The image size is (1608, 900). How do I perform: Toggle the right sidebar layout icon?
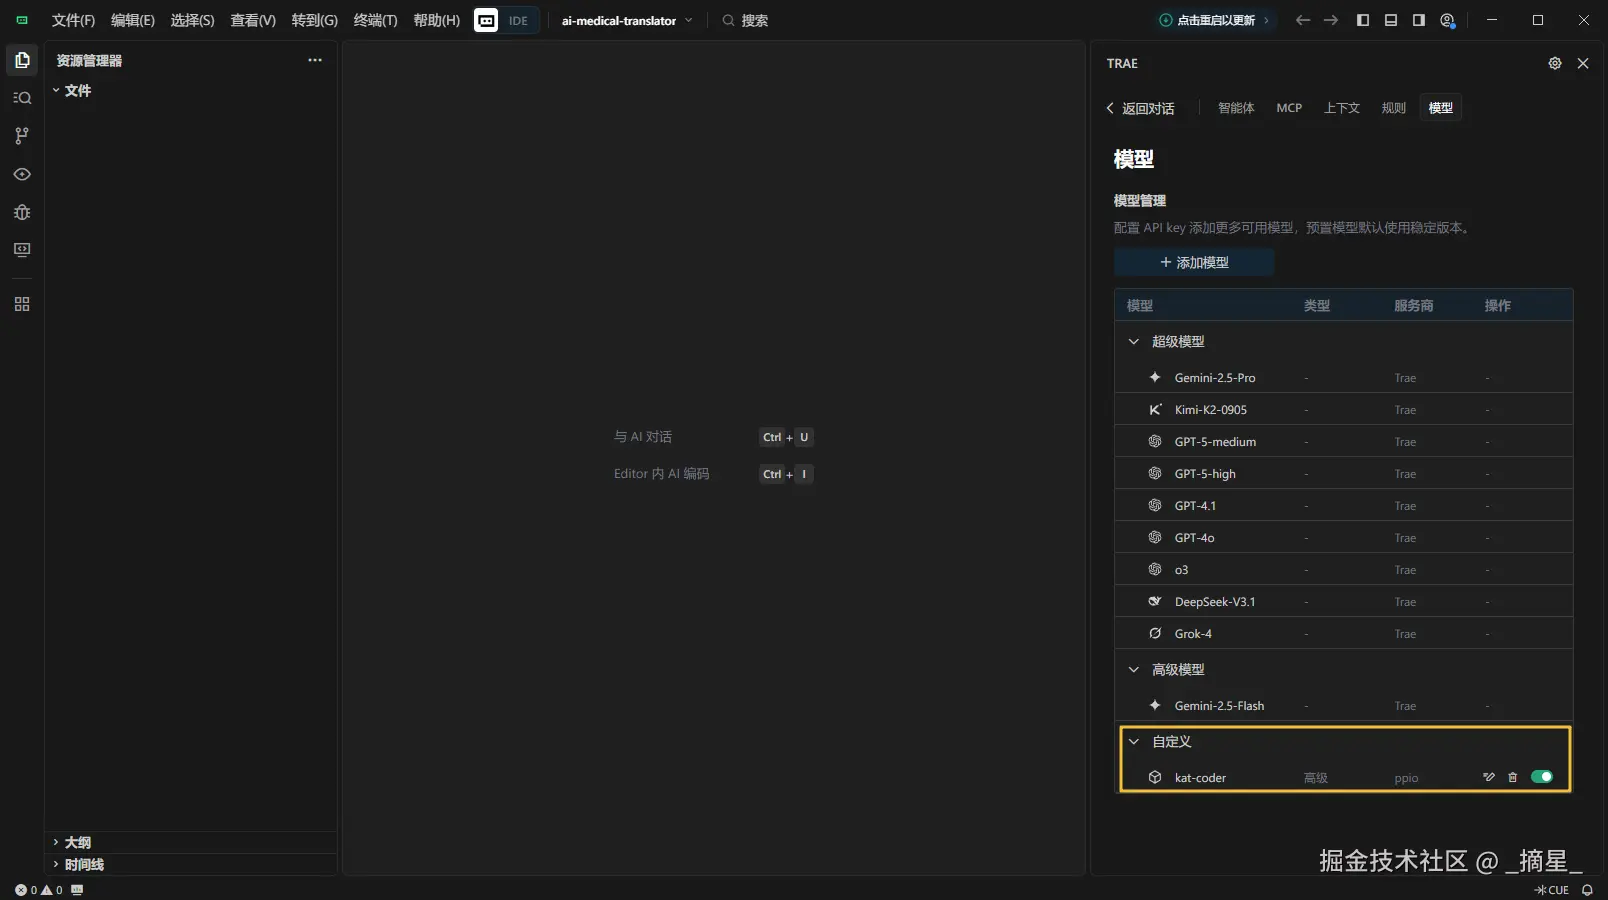(1419, 20)
